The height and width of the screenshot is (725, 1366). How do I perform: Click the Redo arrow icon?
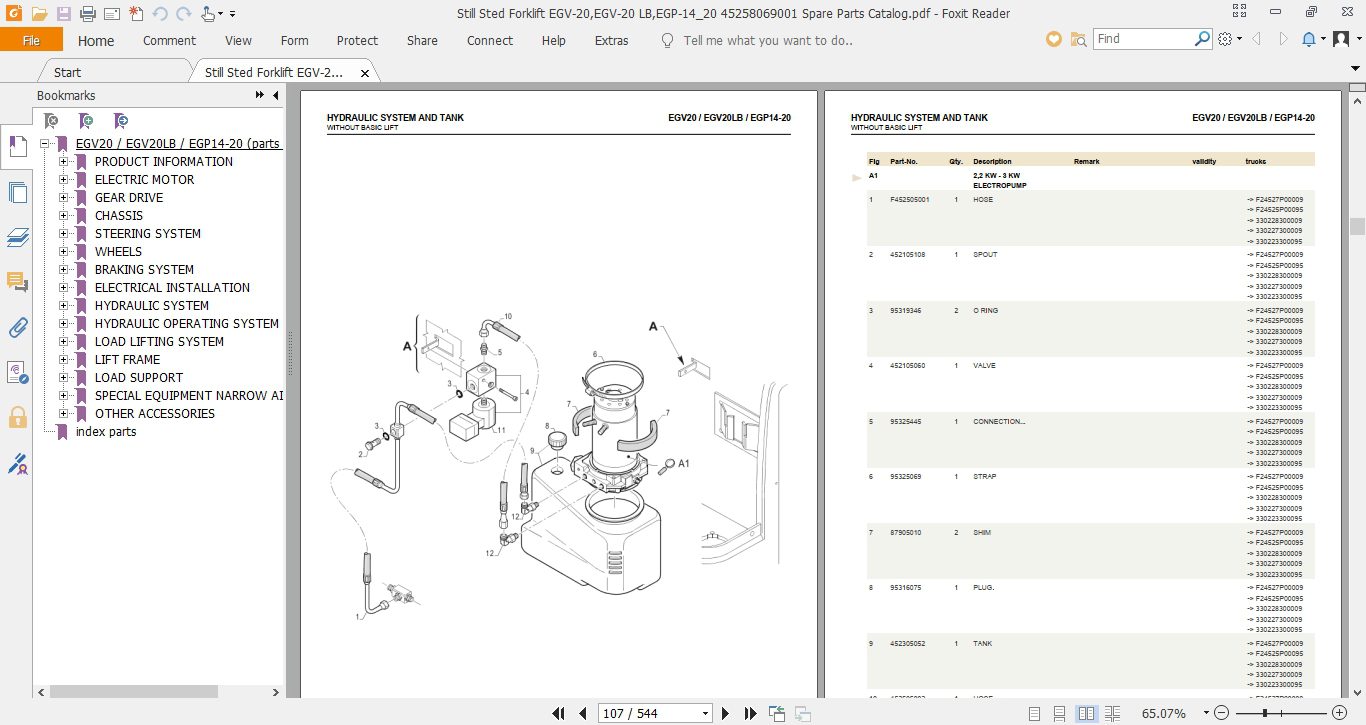click(183, 14)
